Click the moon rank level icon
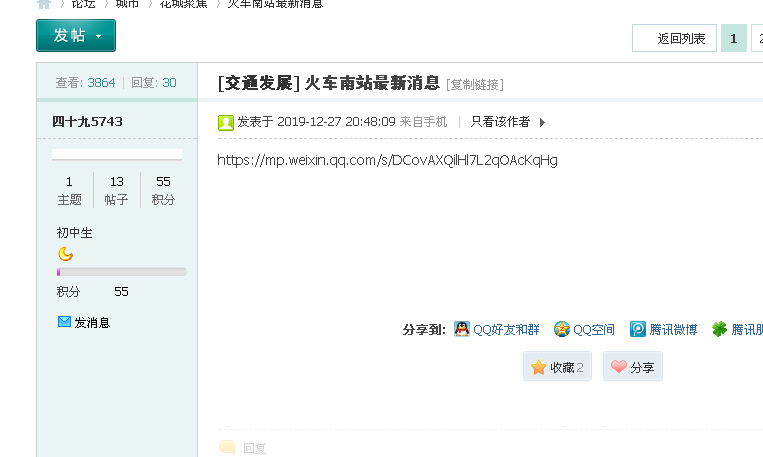 pyautogui.click(x=65, y=254)
